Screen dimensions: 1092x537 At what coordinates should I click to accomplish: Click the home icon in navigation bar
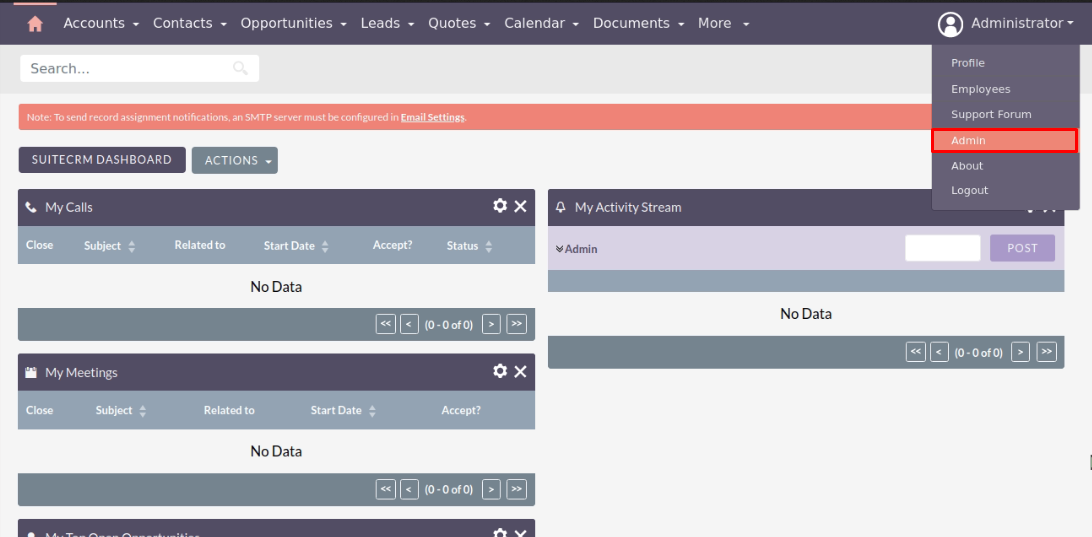(35, 23)
